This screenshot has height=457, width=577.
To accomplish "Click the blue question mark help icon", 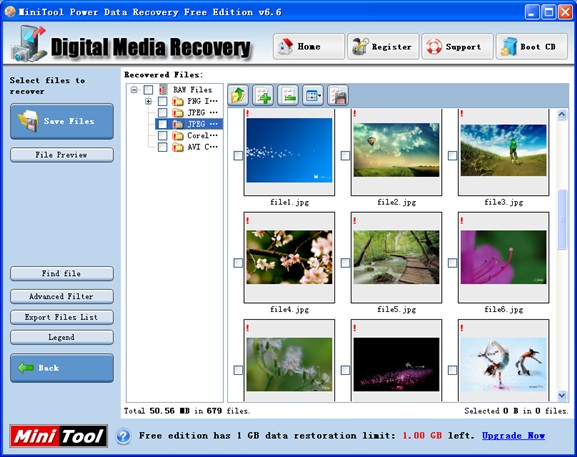I will pos(123,436).
